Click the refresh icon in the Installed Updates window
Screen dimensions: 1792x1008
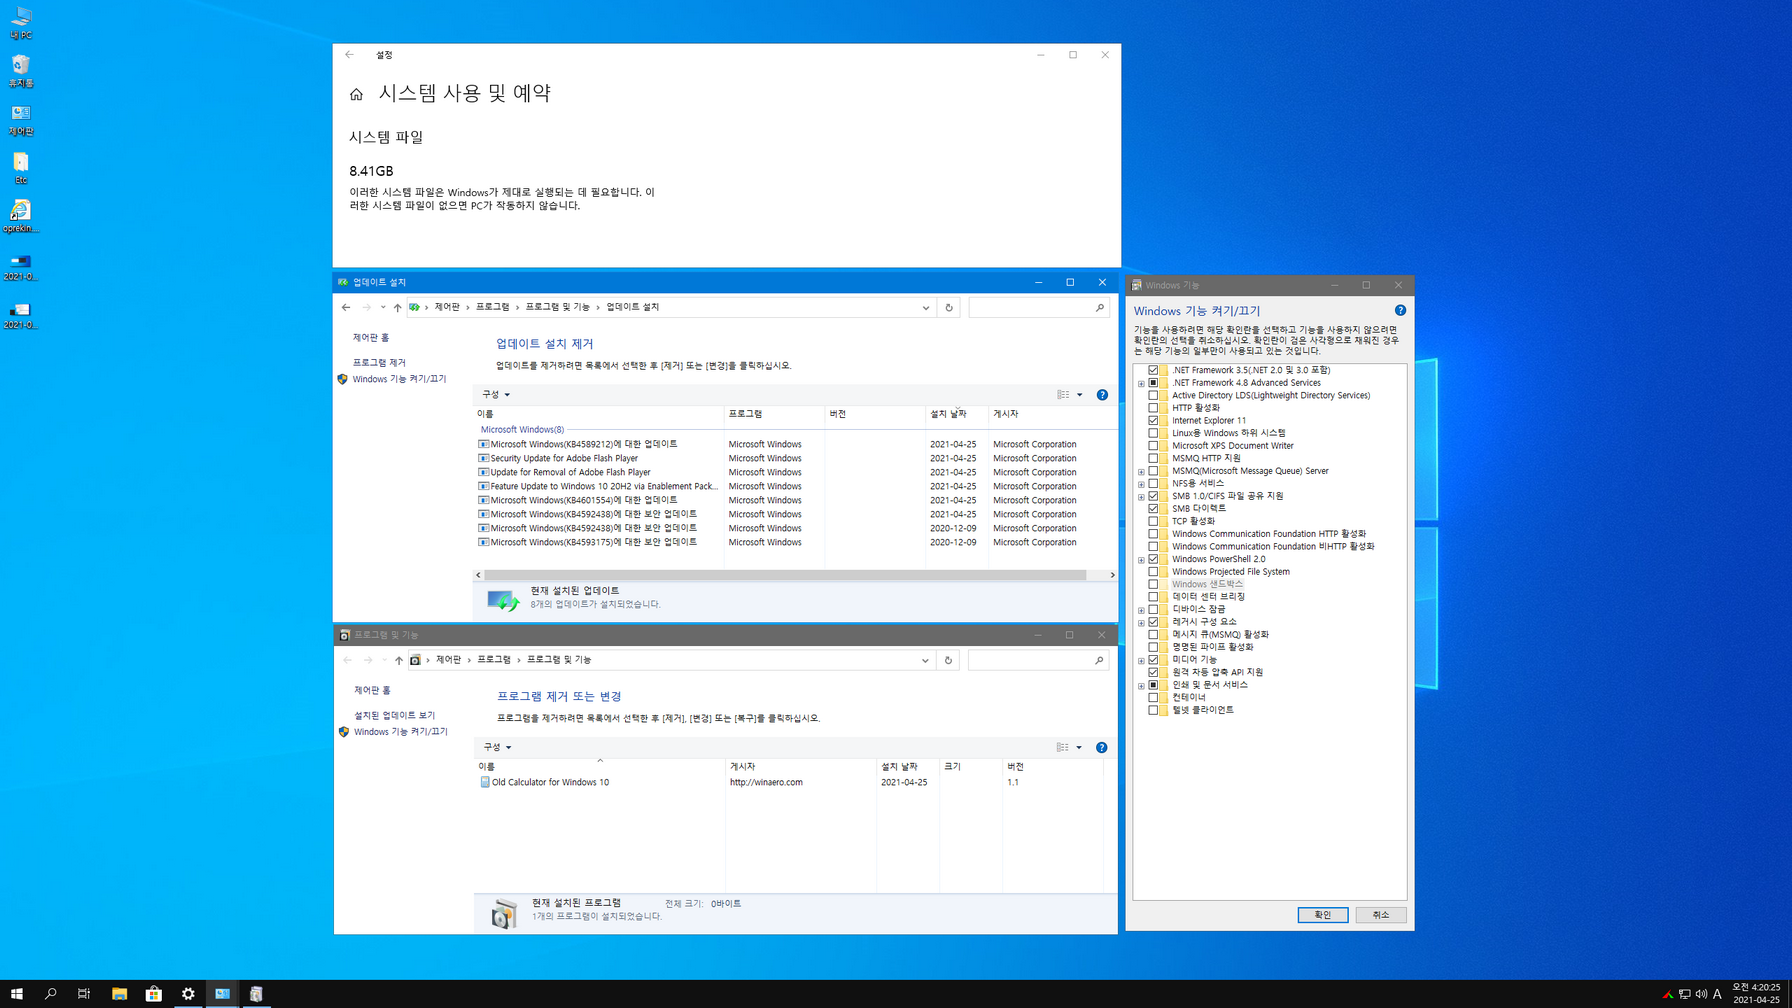point(949,308)
